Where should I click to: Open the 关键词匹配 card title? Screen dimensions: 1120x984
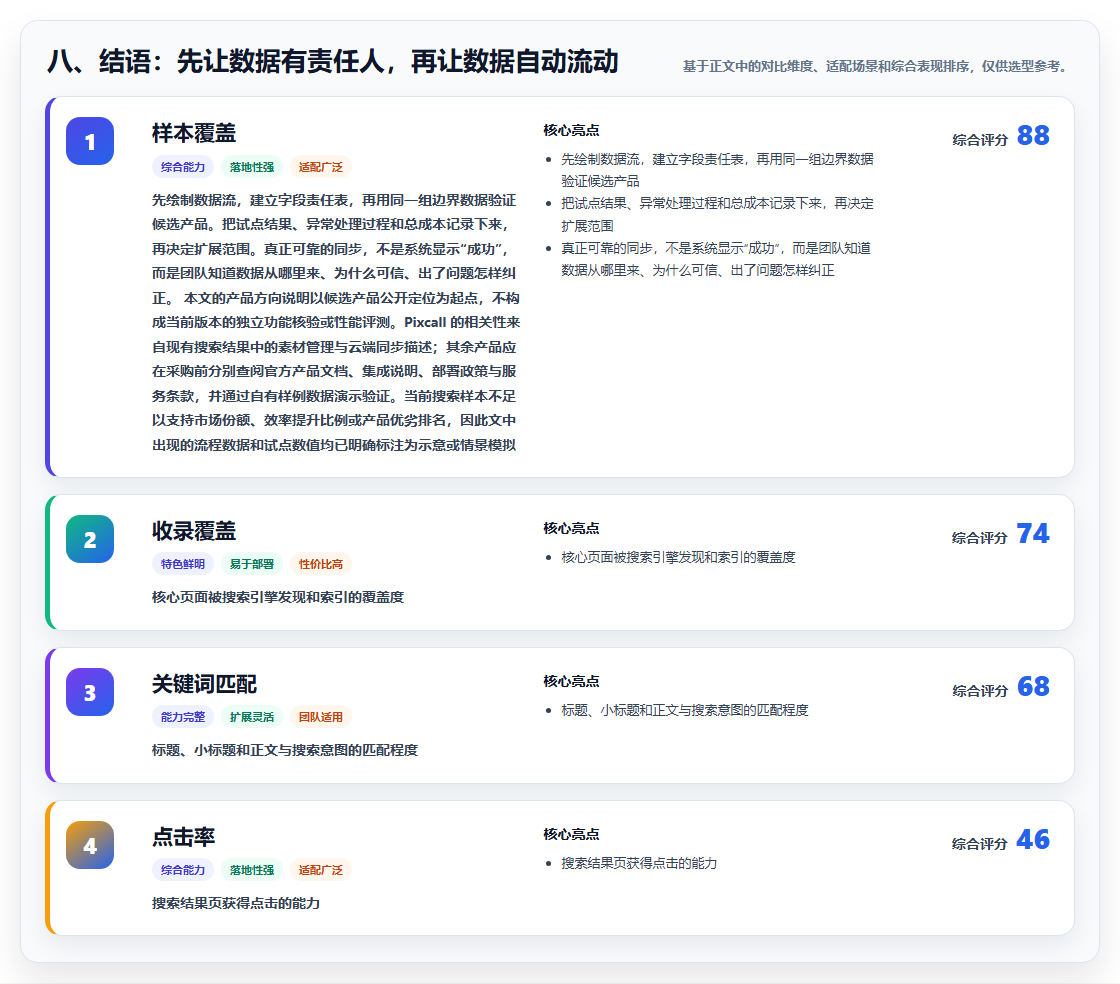204,684
